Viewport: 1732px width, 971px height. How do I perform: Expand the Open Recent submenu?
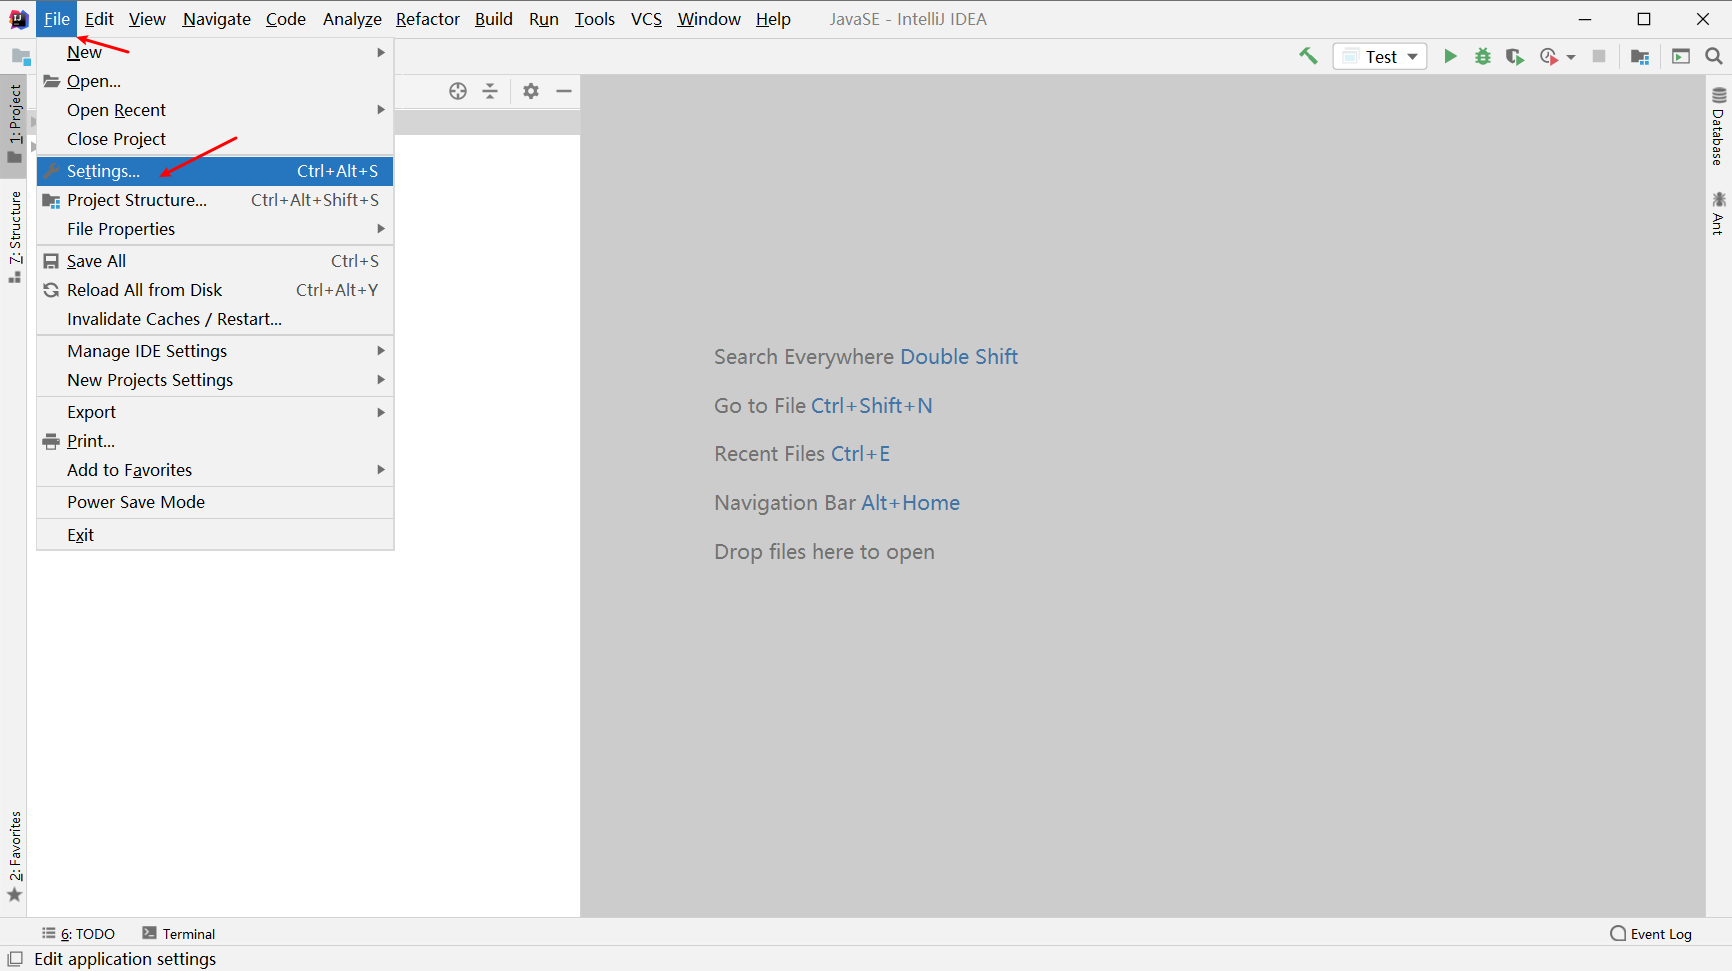click(x=215, y=110)
